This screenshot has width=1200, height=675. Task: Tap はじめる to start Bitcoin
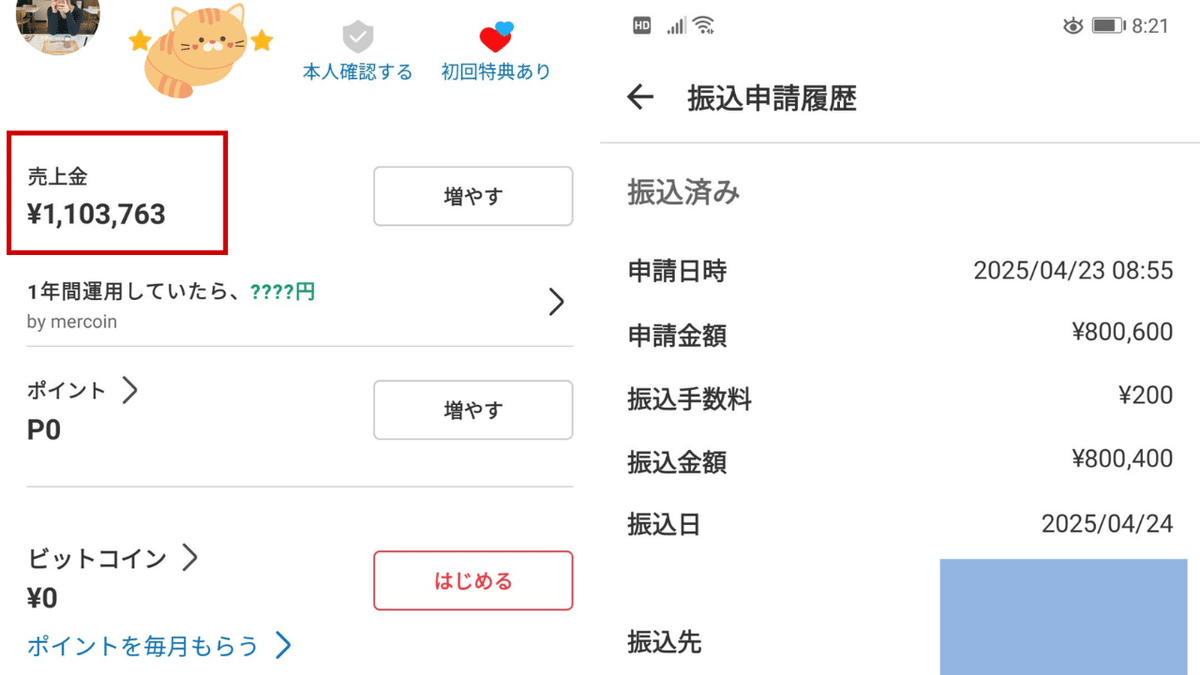pyautogui.click(x=472, y=581)
